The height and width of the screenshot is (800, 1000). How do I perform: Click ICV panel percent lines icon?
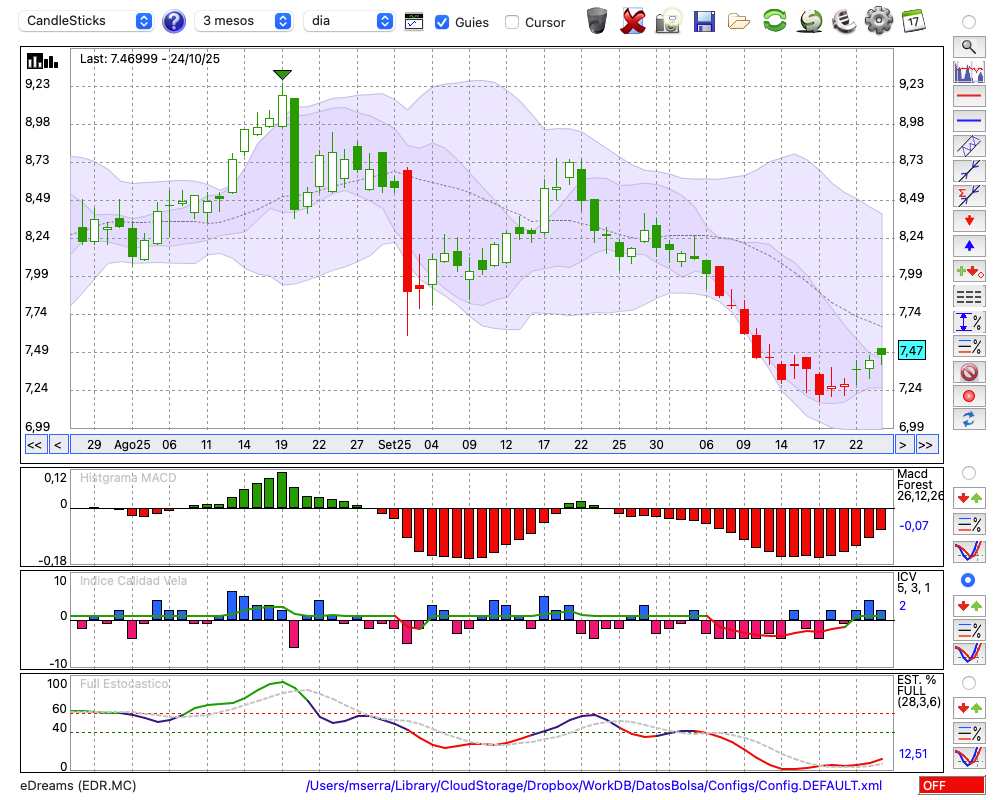coord(969,630)
